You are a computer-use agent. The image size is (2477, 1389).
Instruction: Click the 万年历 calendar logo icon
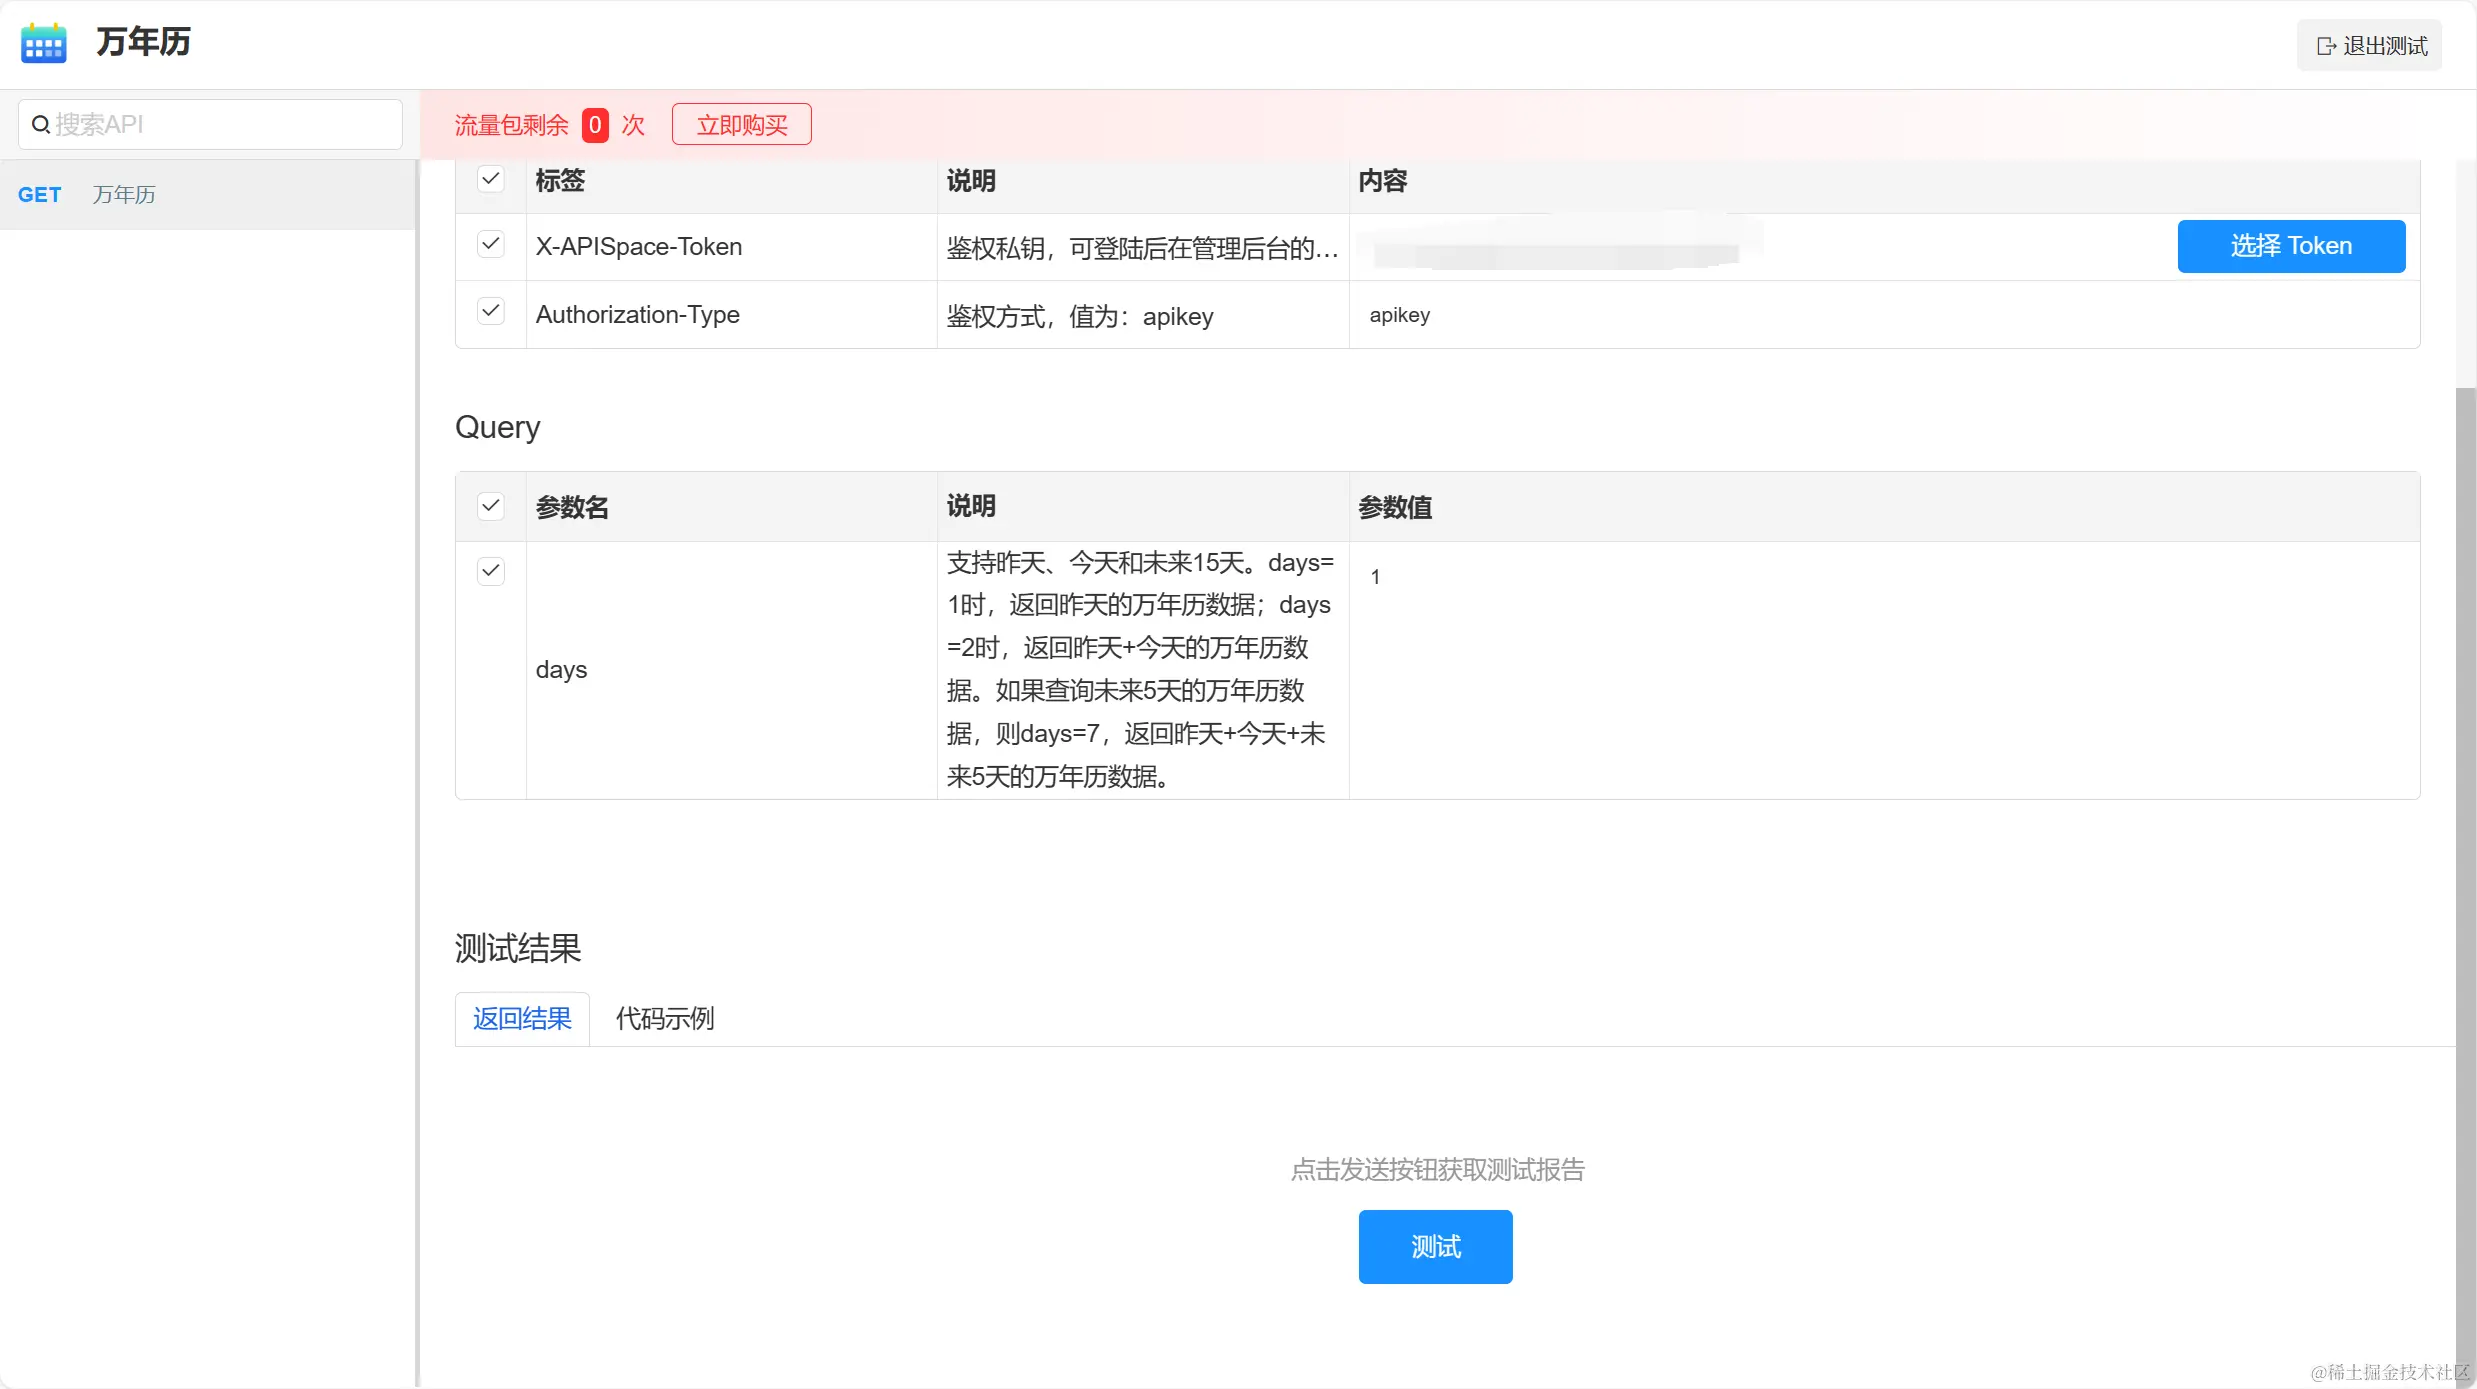[44, 43]
